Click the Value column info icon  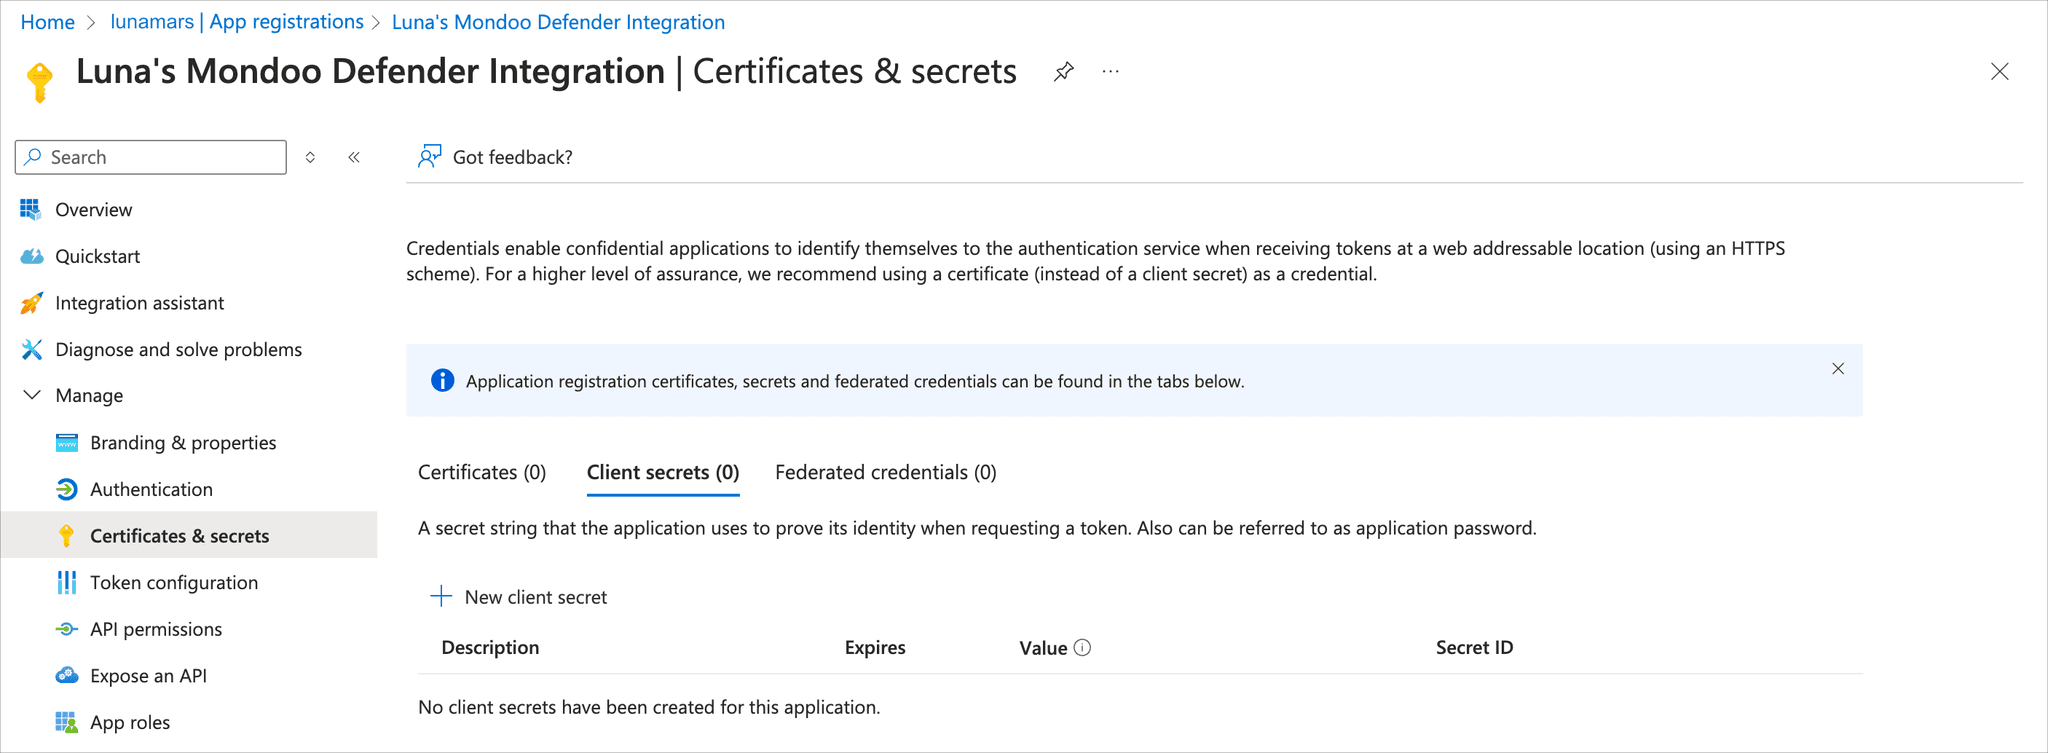point(1082,648)
